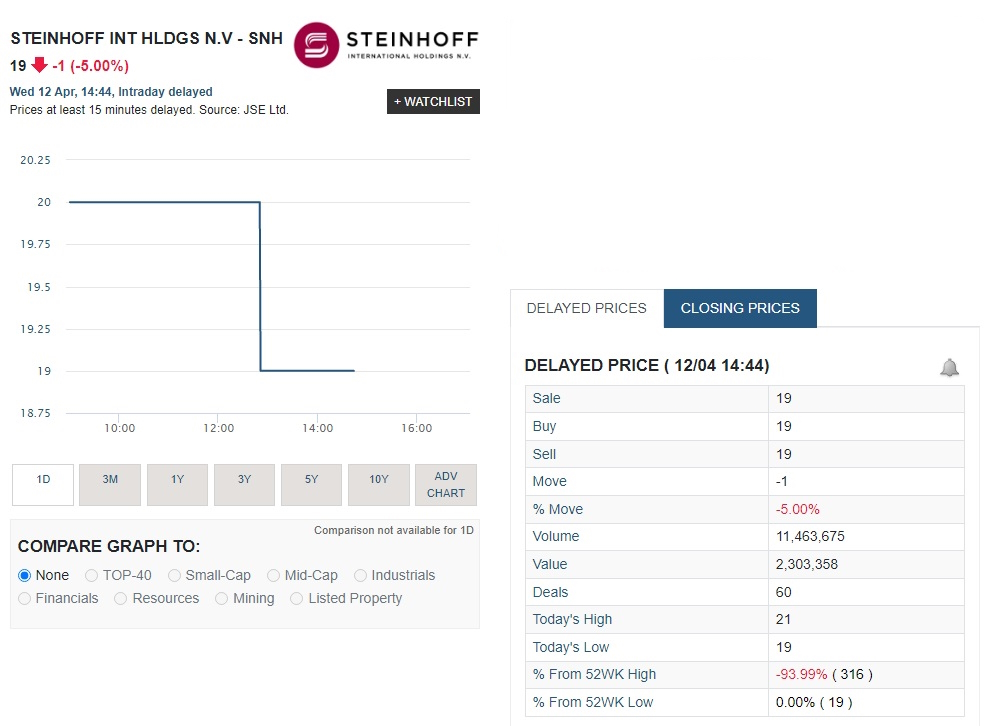Click the Steinhoff company logo
993x726 pixels.
coord(316,44)
